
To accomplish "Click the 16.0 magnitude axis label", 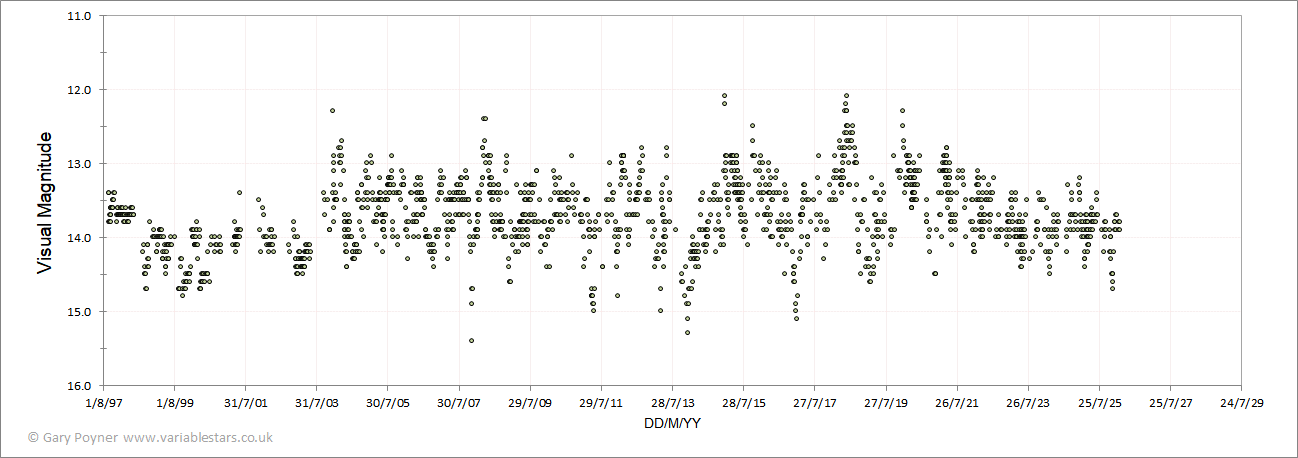I will 80,386.
